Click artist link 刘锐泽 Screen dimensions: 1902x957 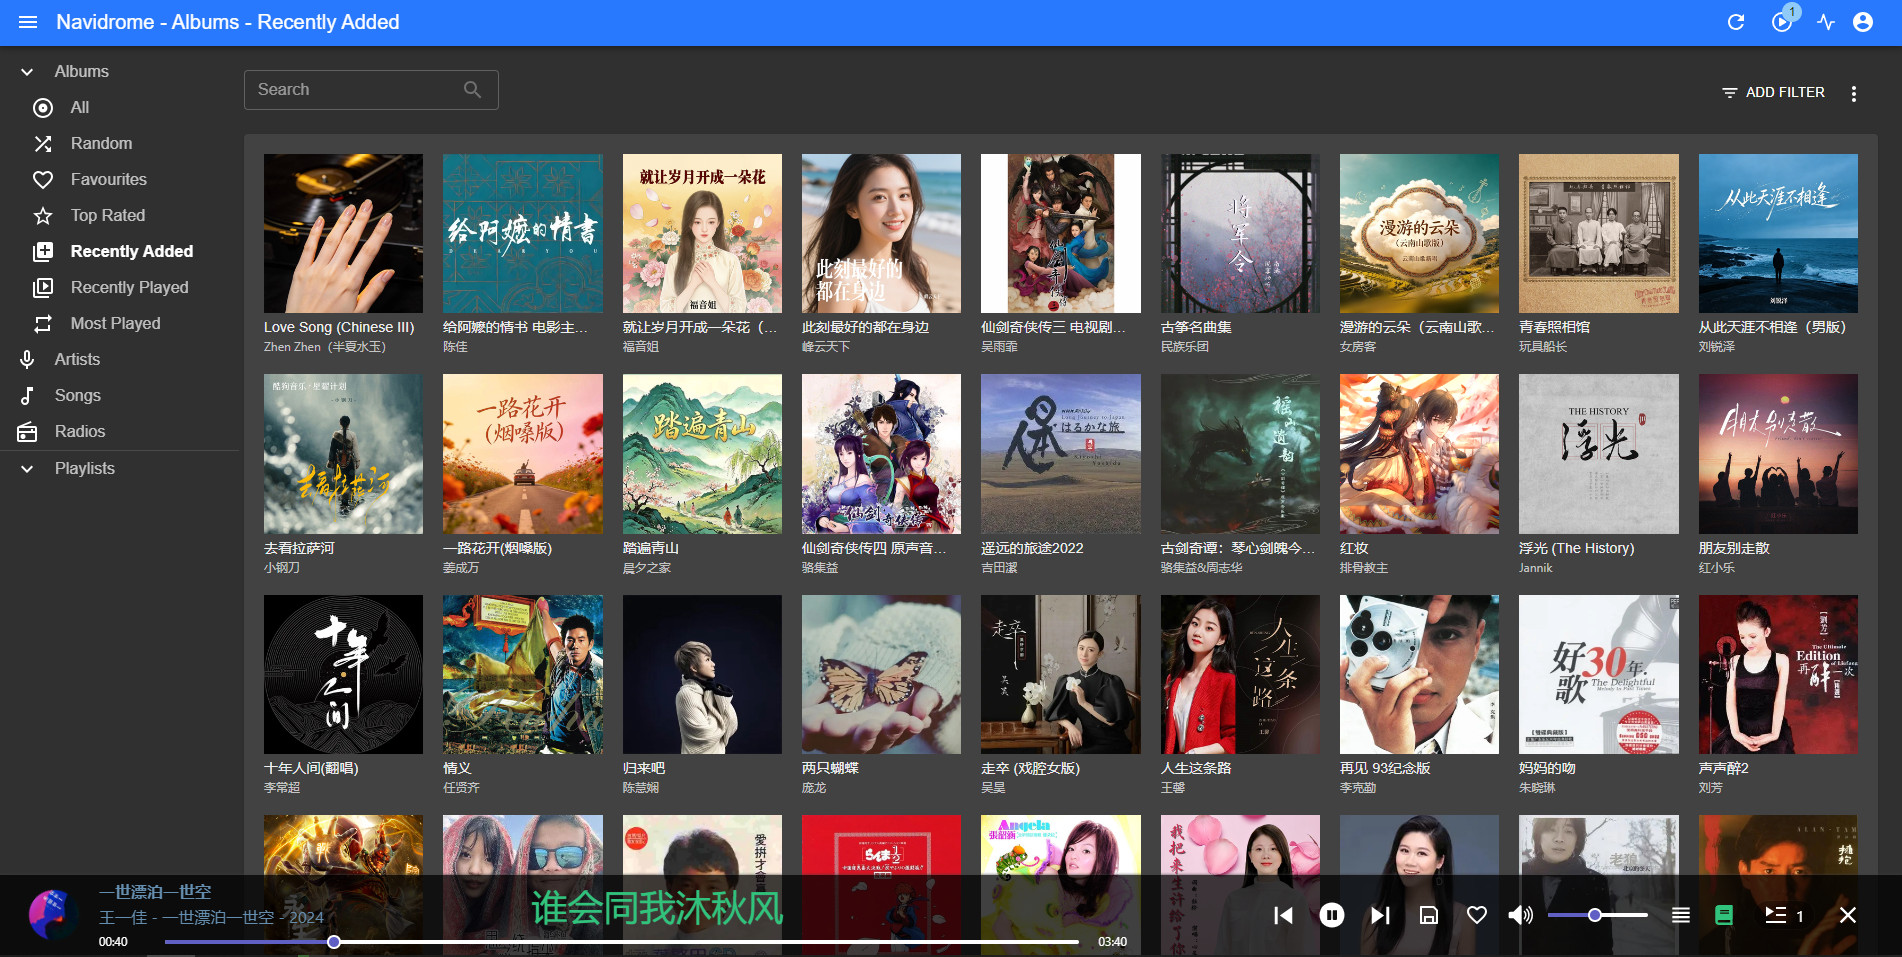click(1716, 347)
